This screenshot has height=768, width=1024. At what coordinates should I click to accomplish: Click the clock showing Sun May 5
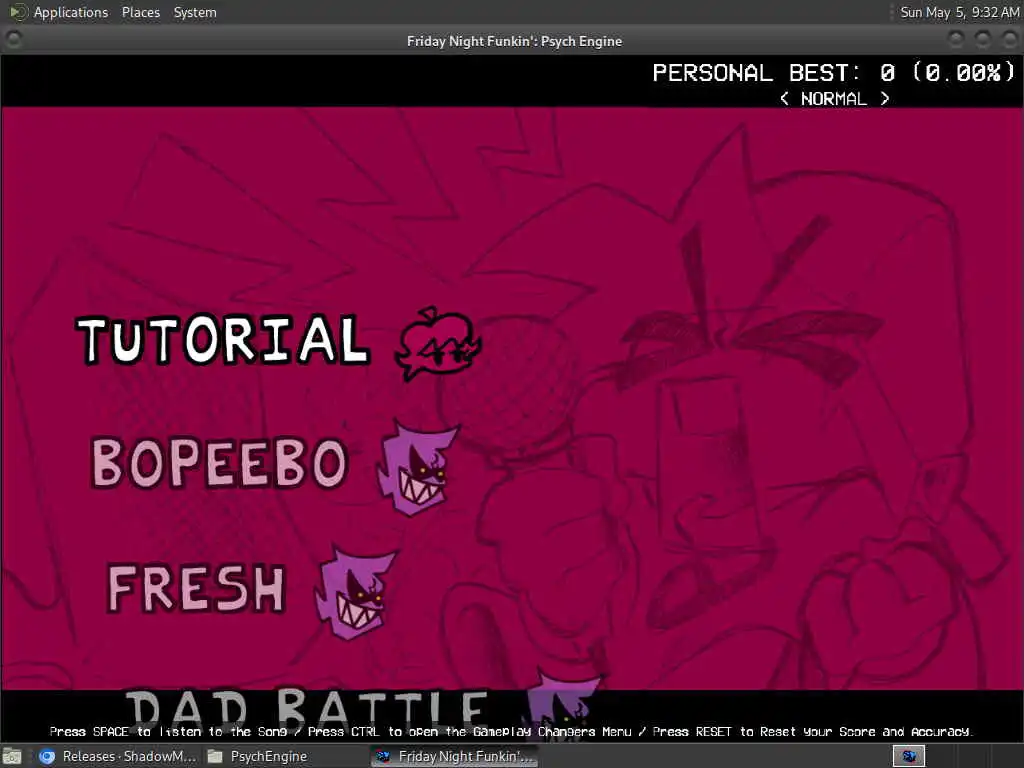959,12
